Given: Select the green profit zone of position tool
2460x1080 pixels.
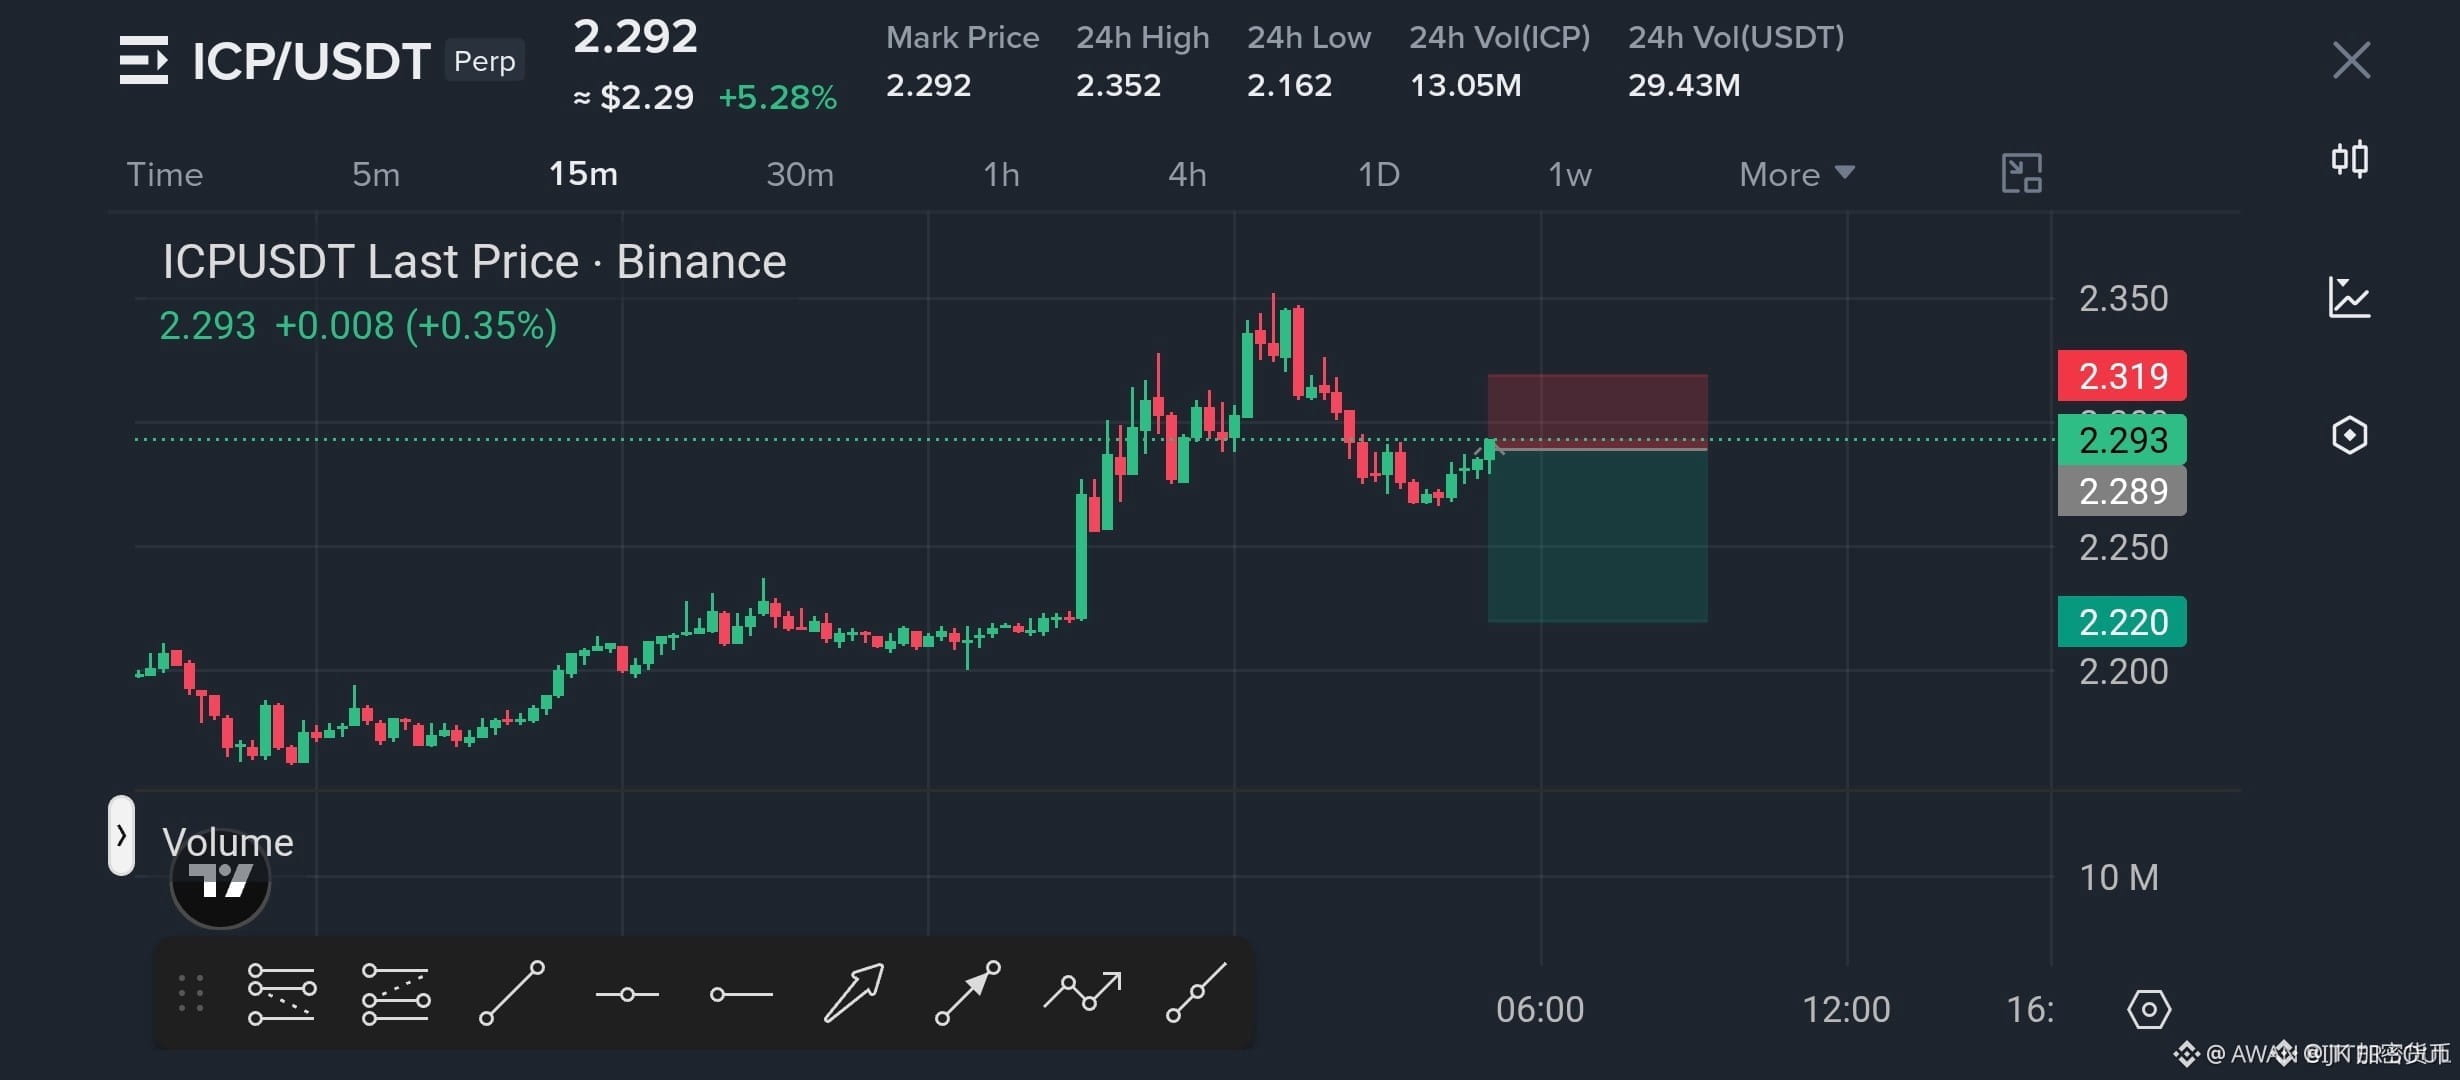Looking at the screenshot, I should pyautogui.click(x=1597, y=536).
